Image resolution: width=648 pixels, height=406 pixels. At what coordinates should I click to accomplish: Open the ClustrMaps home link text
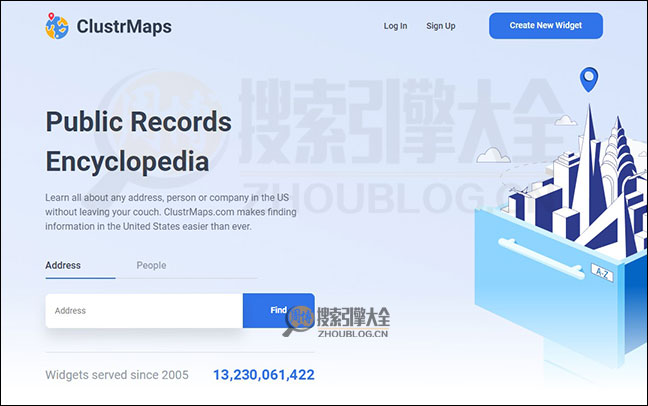click(x=124, y=26)
